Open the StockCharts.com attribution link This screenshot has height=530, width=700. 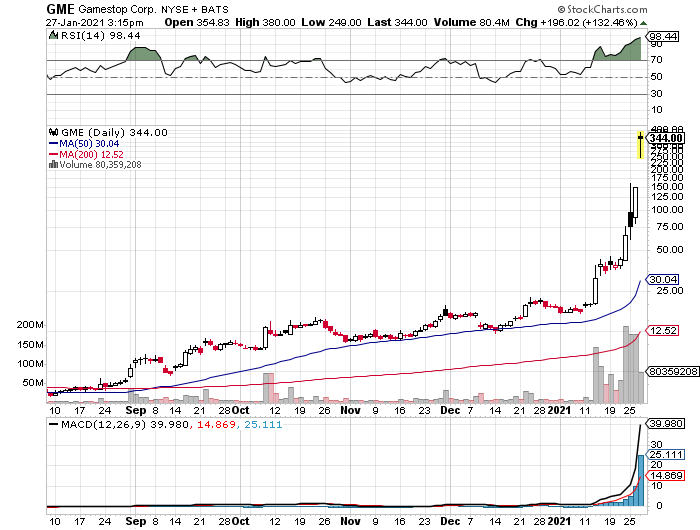(x=602, y=9)
